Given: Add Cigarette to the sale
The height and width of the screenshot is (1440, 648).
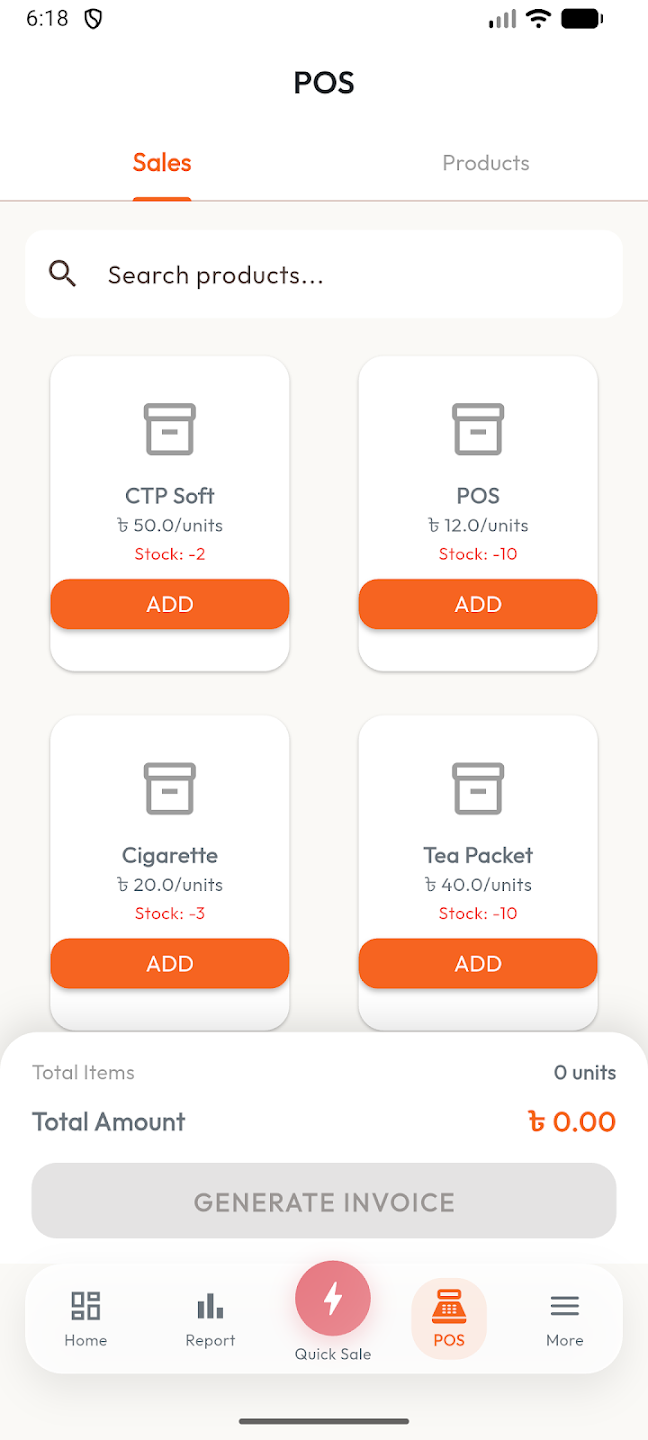Looking at the screenshot, I should 170,963.
